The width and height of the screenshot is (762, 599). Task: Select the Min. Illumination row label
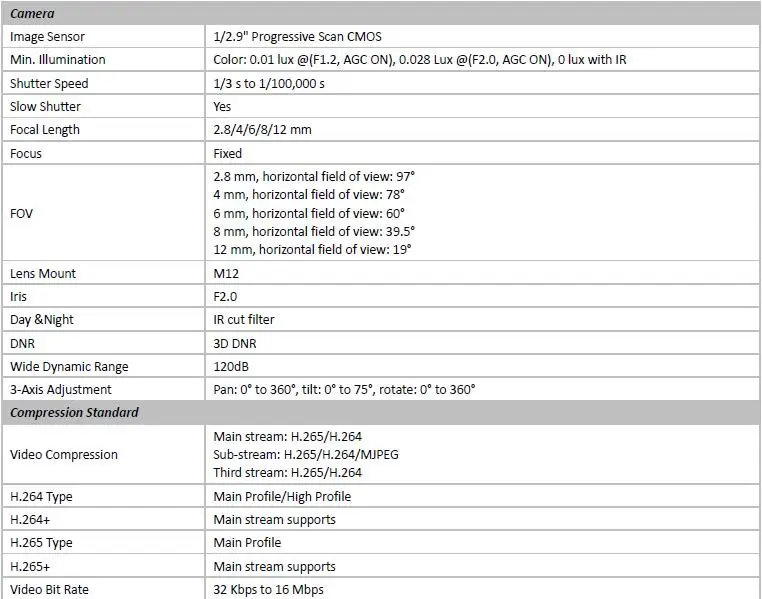57,60
